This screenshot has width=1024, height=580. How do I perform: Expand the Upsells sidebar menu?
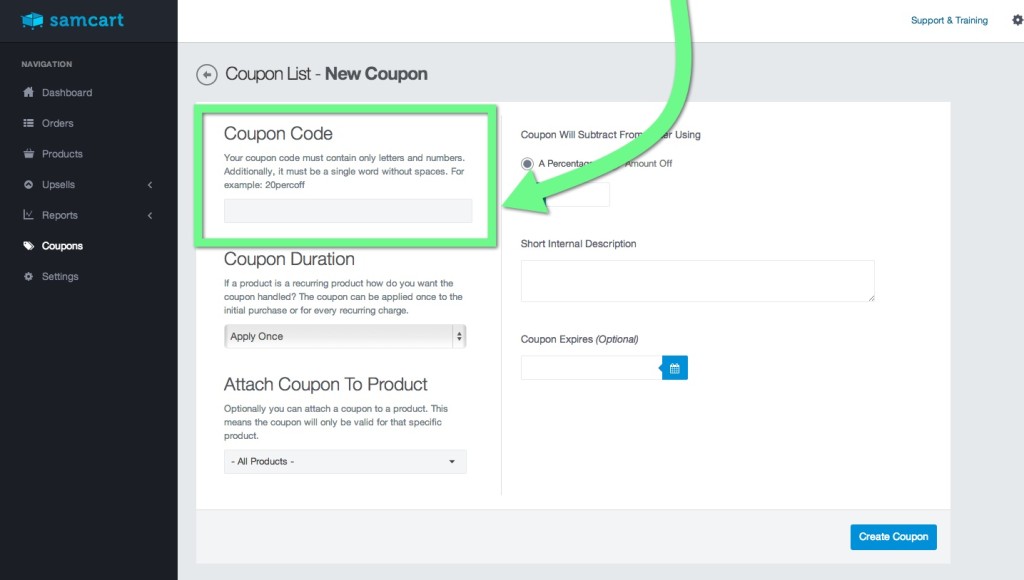149,184
